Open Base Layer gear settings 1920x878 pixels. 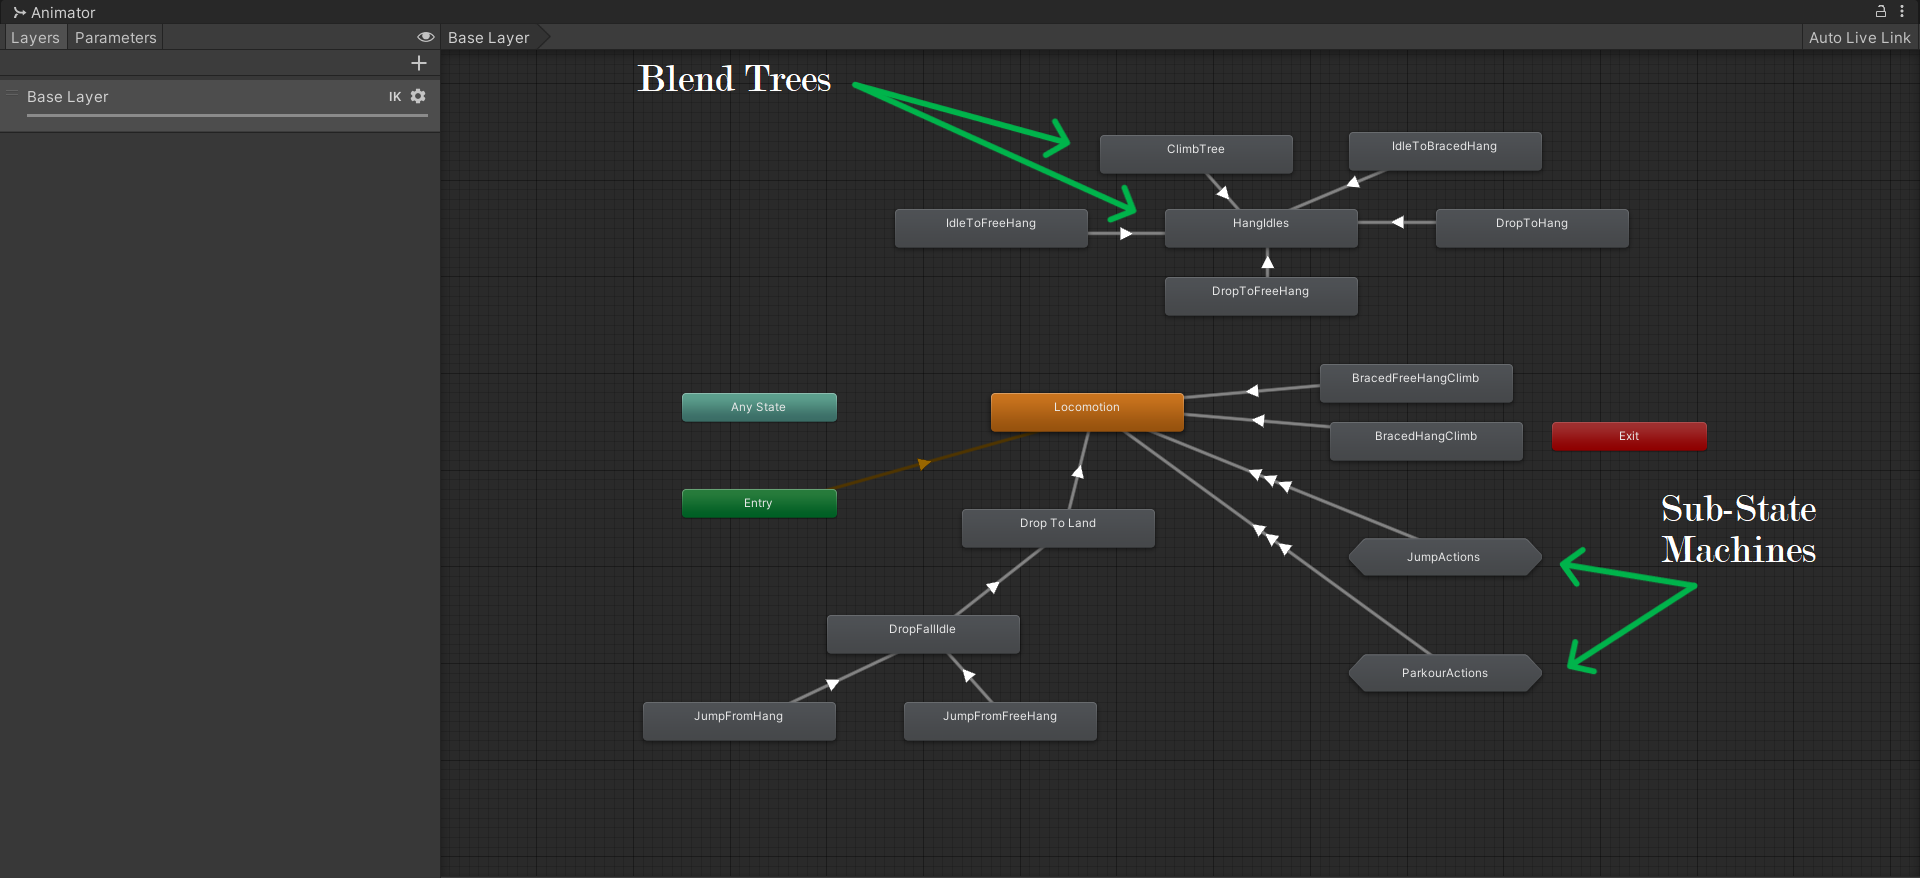[x=418, y=96]
